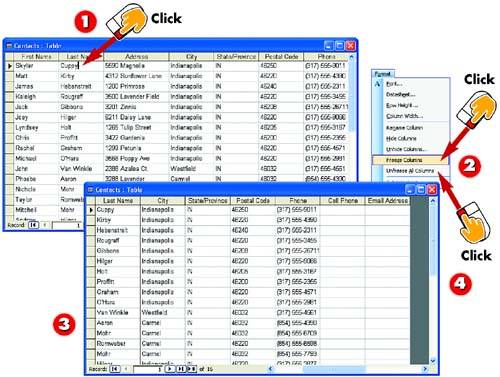This screenshot has width=500, height=377.
Task: Add new record in front Contacts table
Action: pos(192,369)
